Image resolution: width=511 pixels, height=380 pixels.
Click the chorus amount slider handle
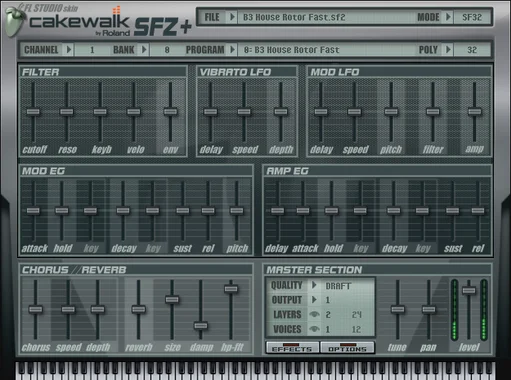(x=35, y=309)
